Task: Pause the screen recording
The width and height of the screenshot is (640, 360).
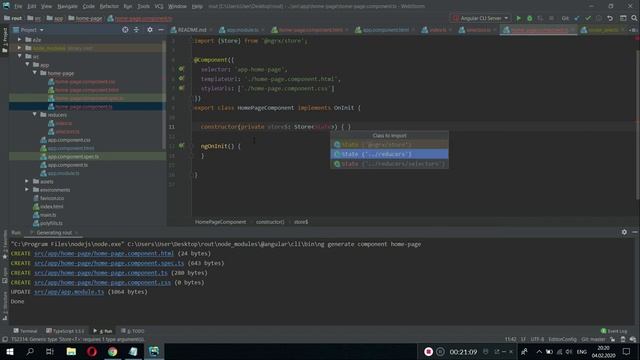Action: coord(440,351)
